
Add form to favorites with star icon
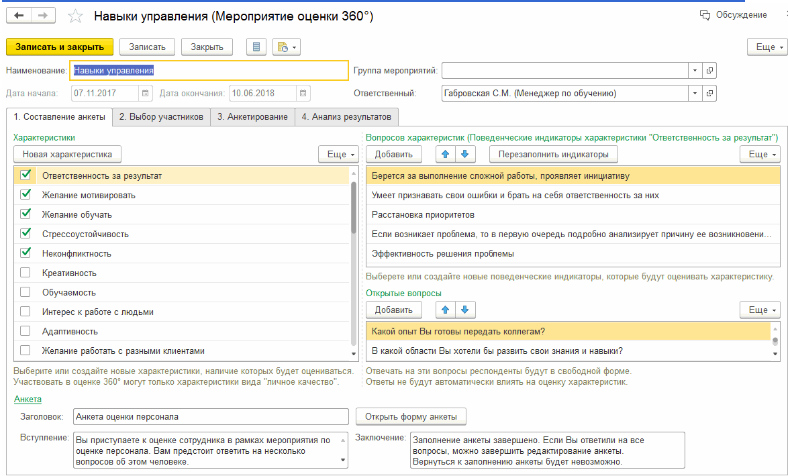click(75, 16)
